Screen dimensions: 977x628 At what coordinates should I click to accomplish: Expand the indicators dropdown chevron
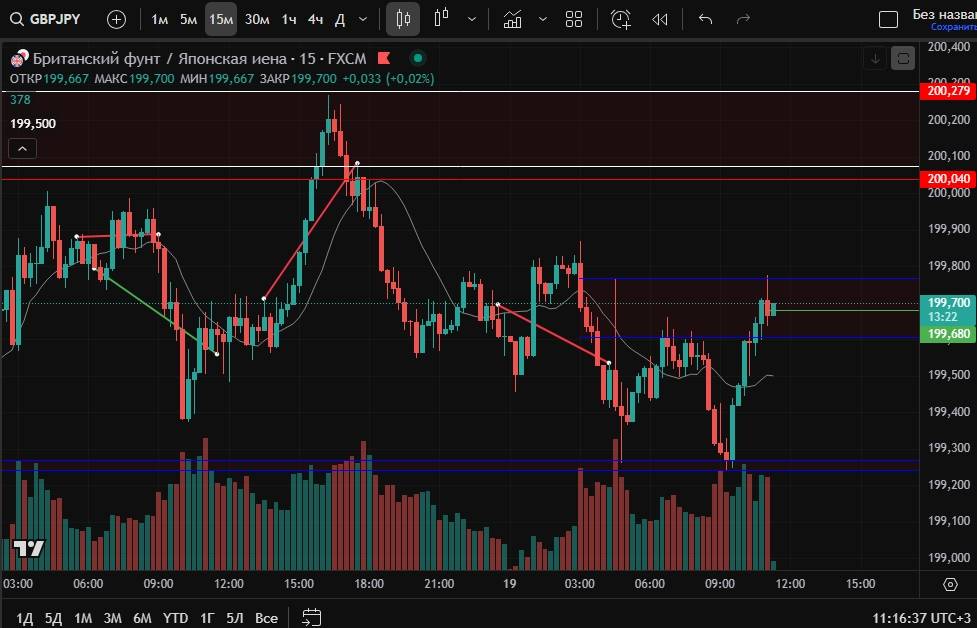[x=543, y=19]
